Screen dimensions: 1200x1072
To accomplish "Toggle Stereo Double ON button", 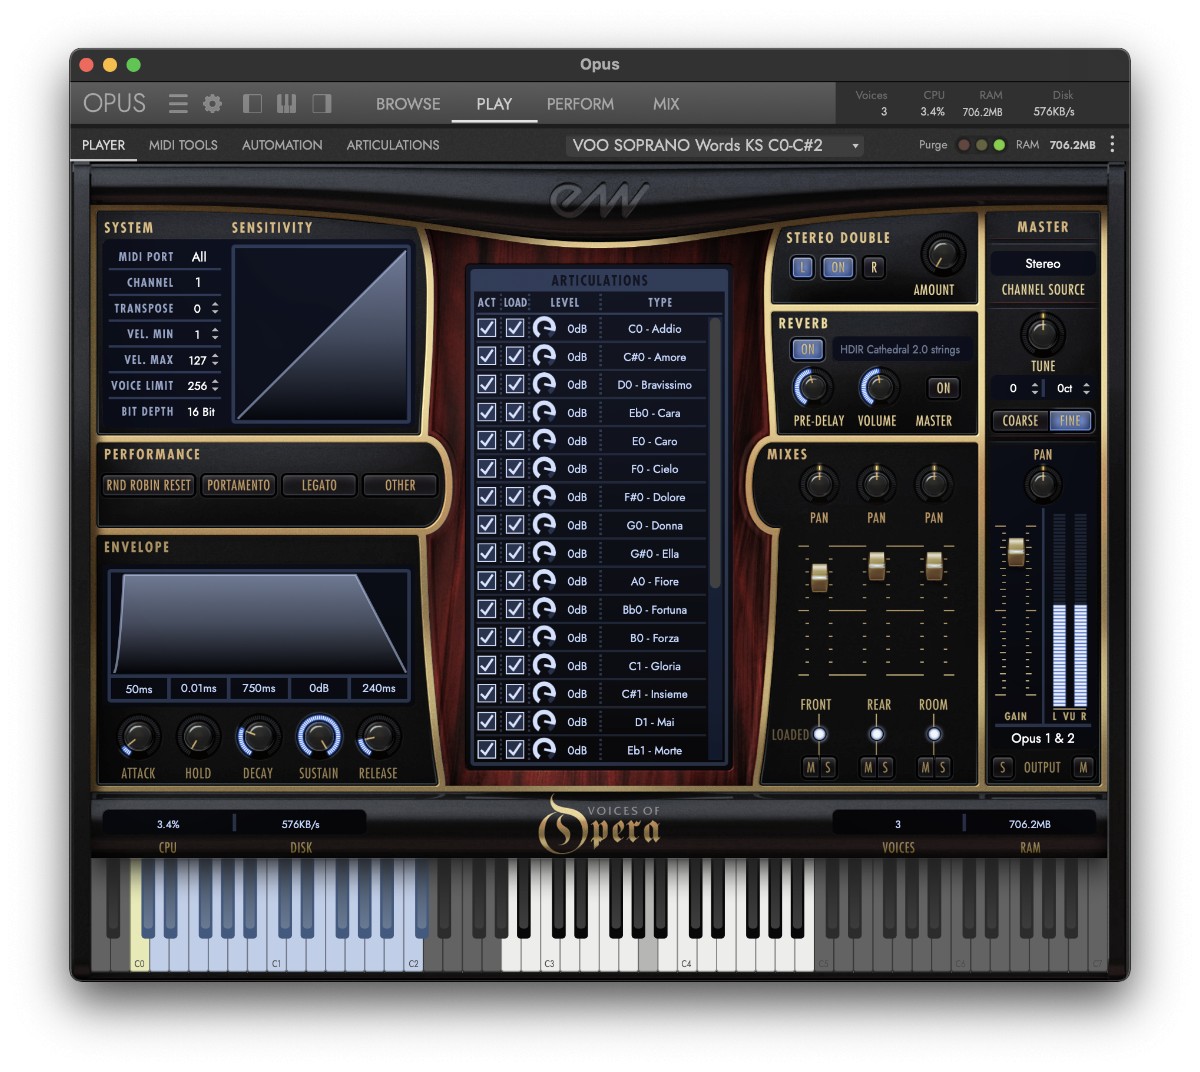I will tap(838, 267).
